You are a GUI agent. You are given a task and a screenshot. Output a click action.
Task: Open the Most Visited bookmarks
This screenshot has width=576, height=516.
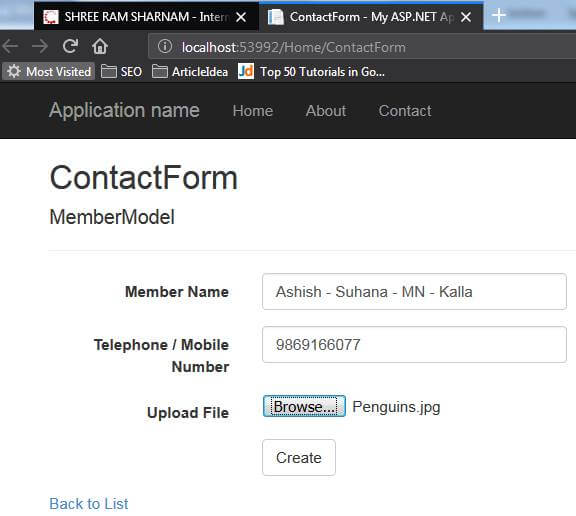pos(48,71)
